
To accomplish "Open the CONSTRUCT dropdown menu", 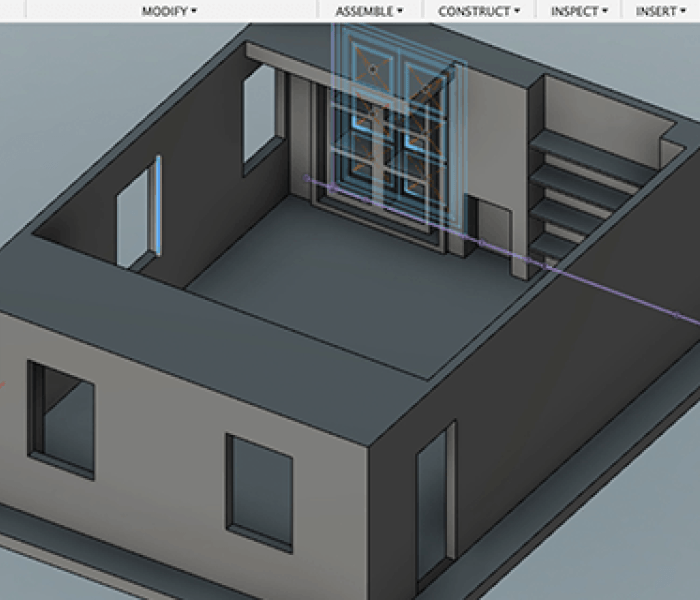I will (x=479, y=11).
